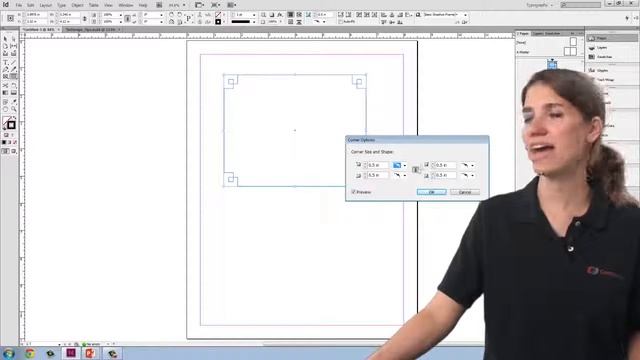
Task: Select the Line tool
Action: coord(14,62)
